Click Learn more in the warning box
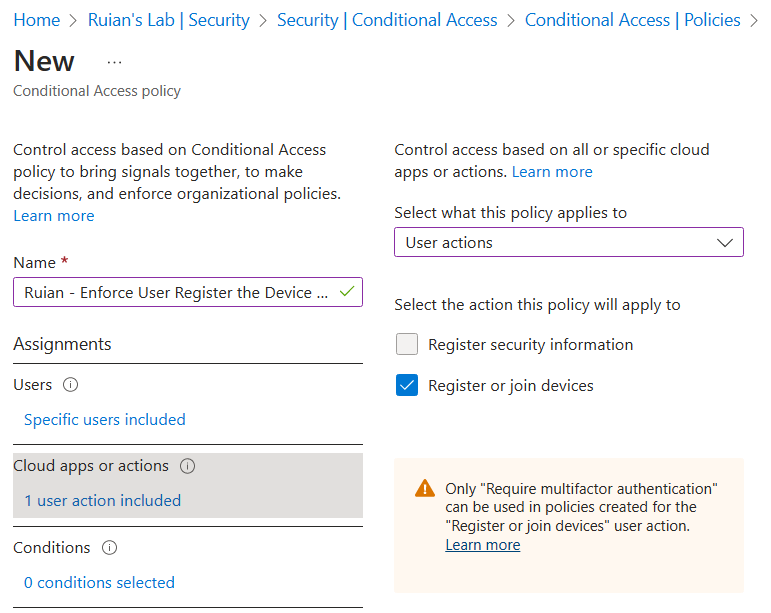 pos(483,545)
